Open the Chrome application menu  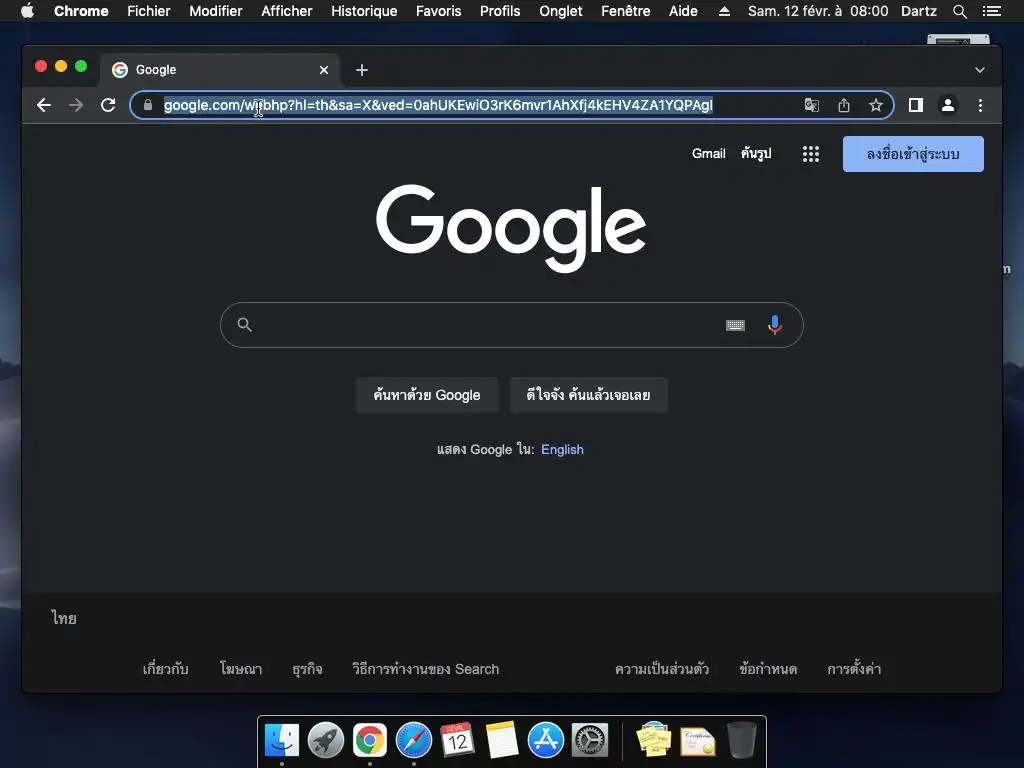(81, 11)
